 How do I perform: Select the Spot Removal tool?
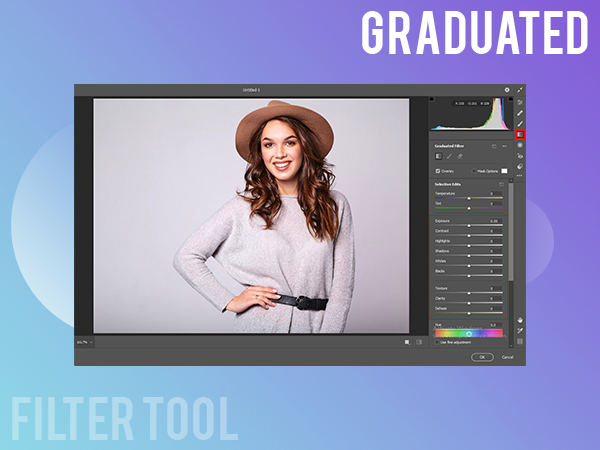[x=520, y=113]
